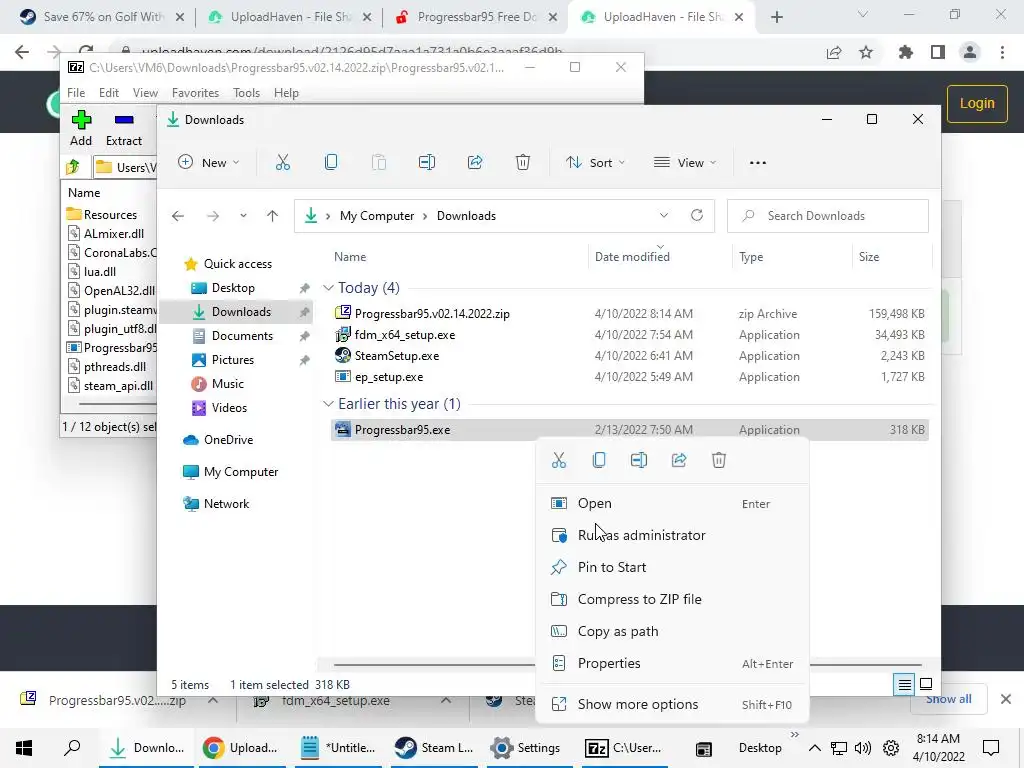Share this page icon in Chrome

pyautogui.click(x=834, y=52)
